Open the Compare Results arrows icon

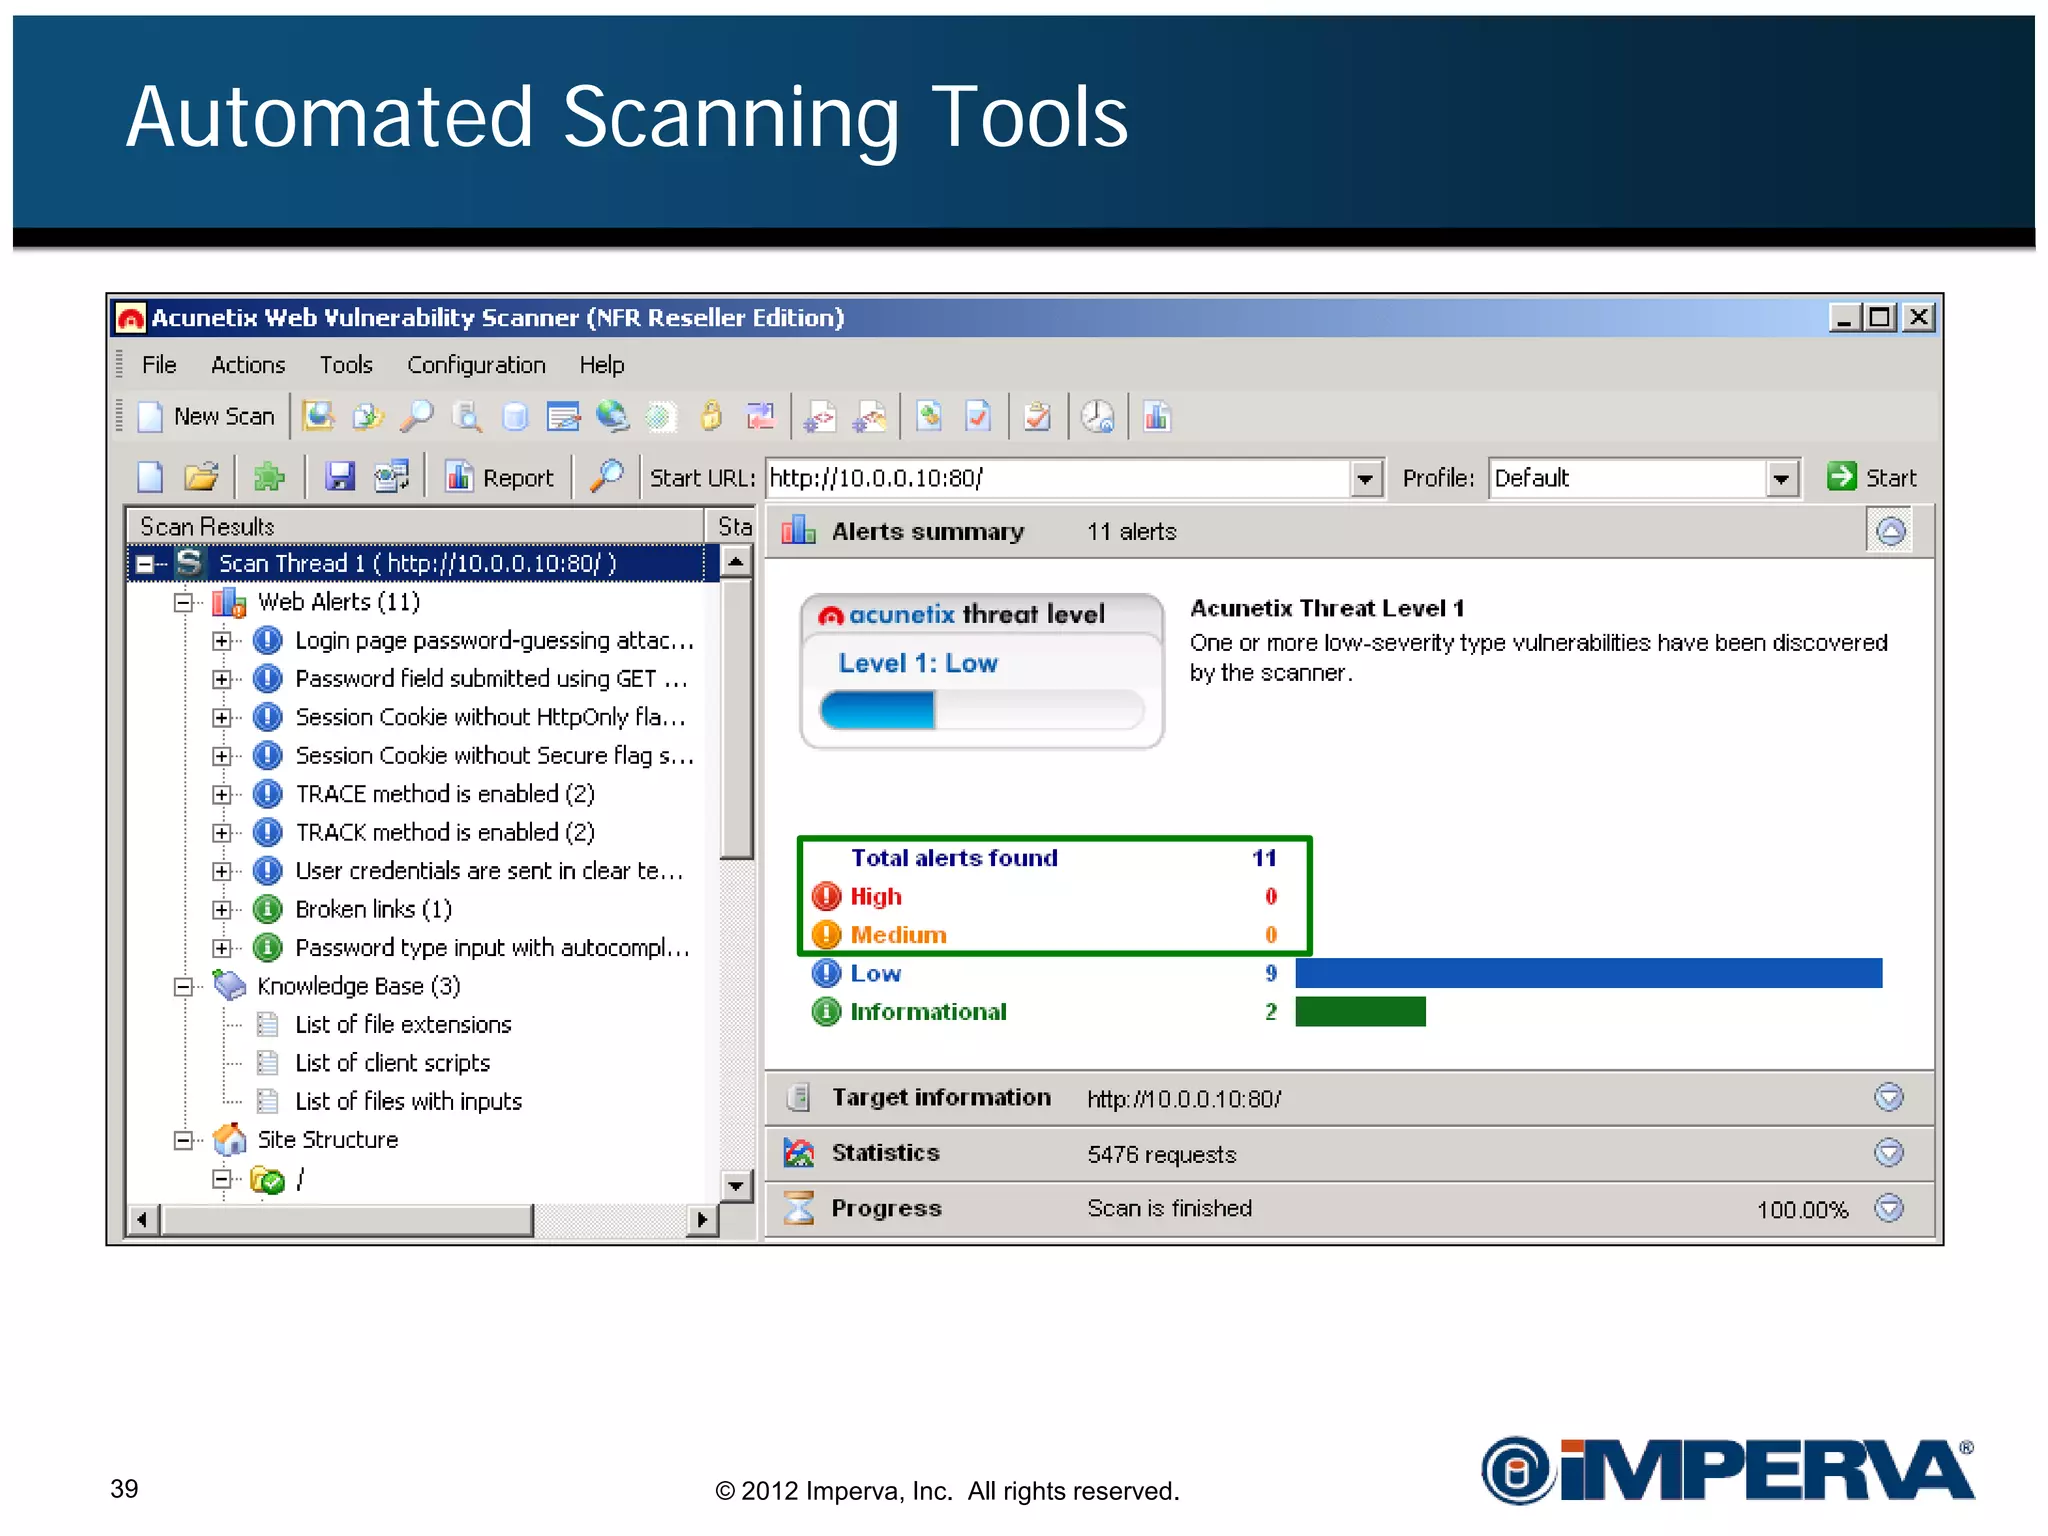pos(761,416)
